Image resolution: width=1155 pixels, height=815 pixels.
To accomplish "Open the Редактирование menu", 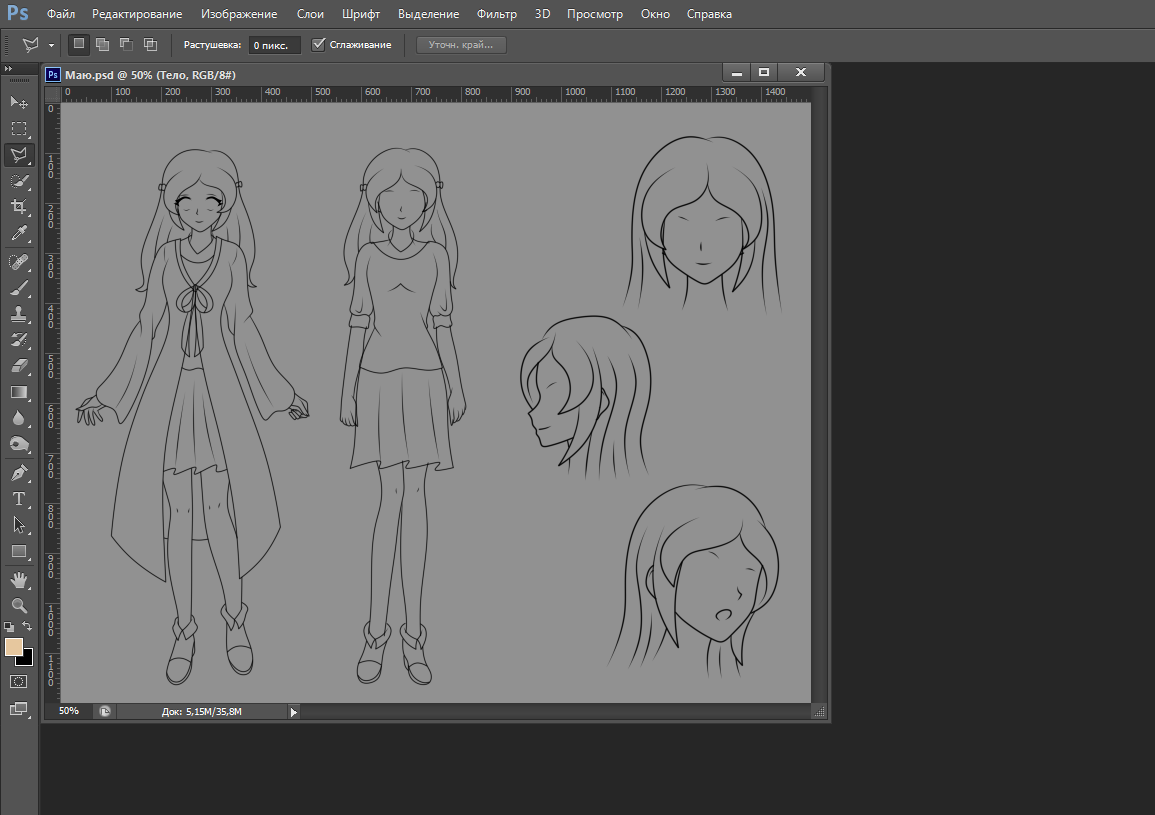I will [x=137, y=14].
